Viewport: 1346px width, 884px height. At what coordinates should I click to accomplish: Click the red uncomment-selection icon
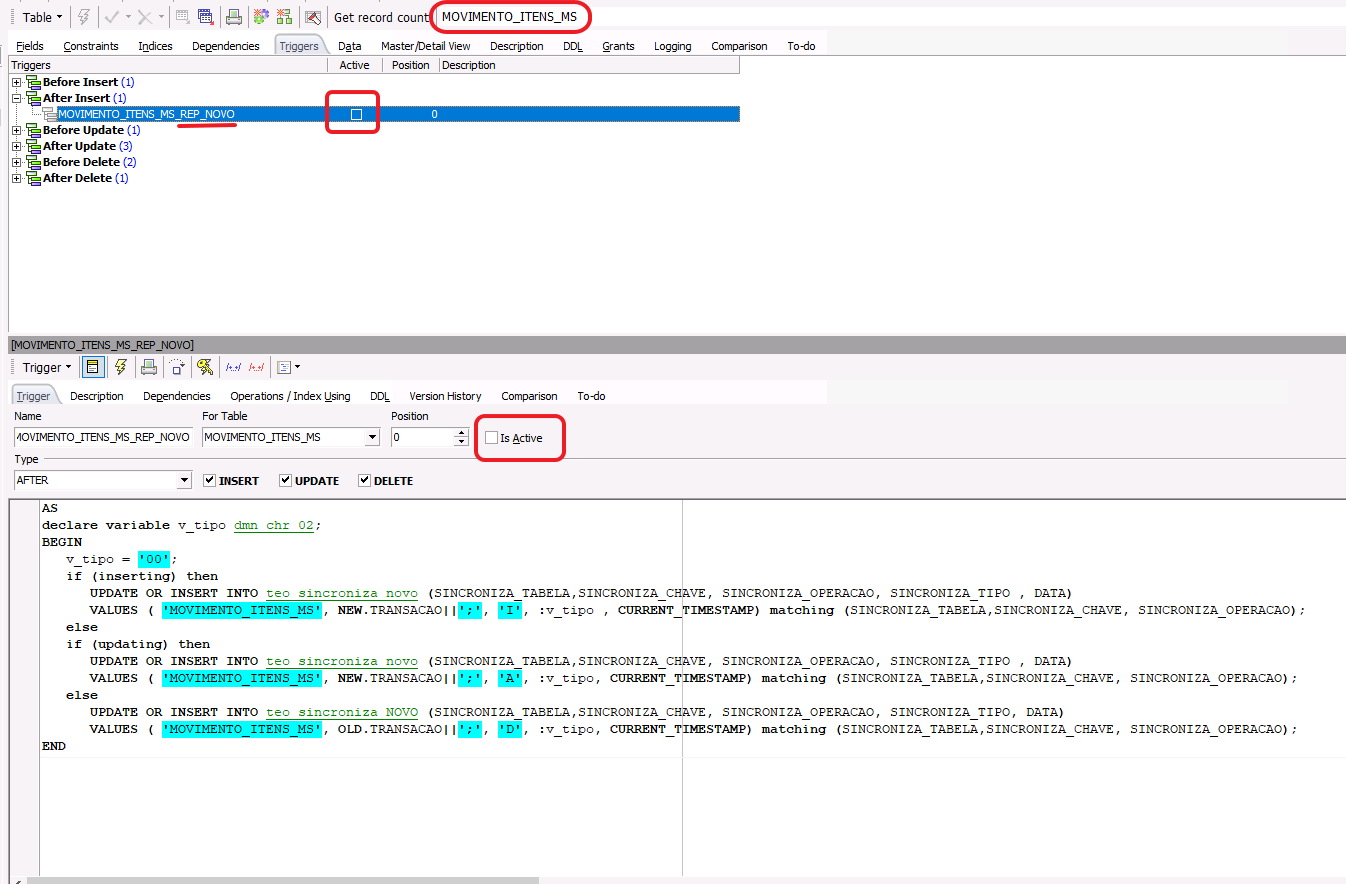tap(256, 367)
